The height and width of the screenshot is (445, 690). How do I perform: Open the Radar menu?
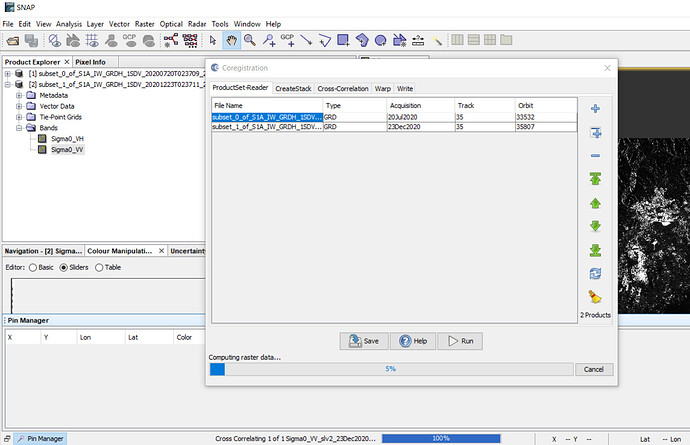click(197, 24)
